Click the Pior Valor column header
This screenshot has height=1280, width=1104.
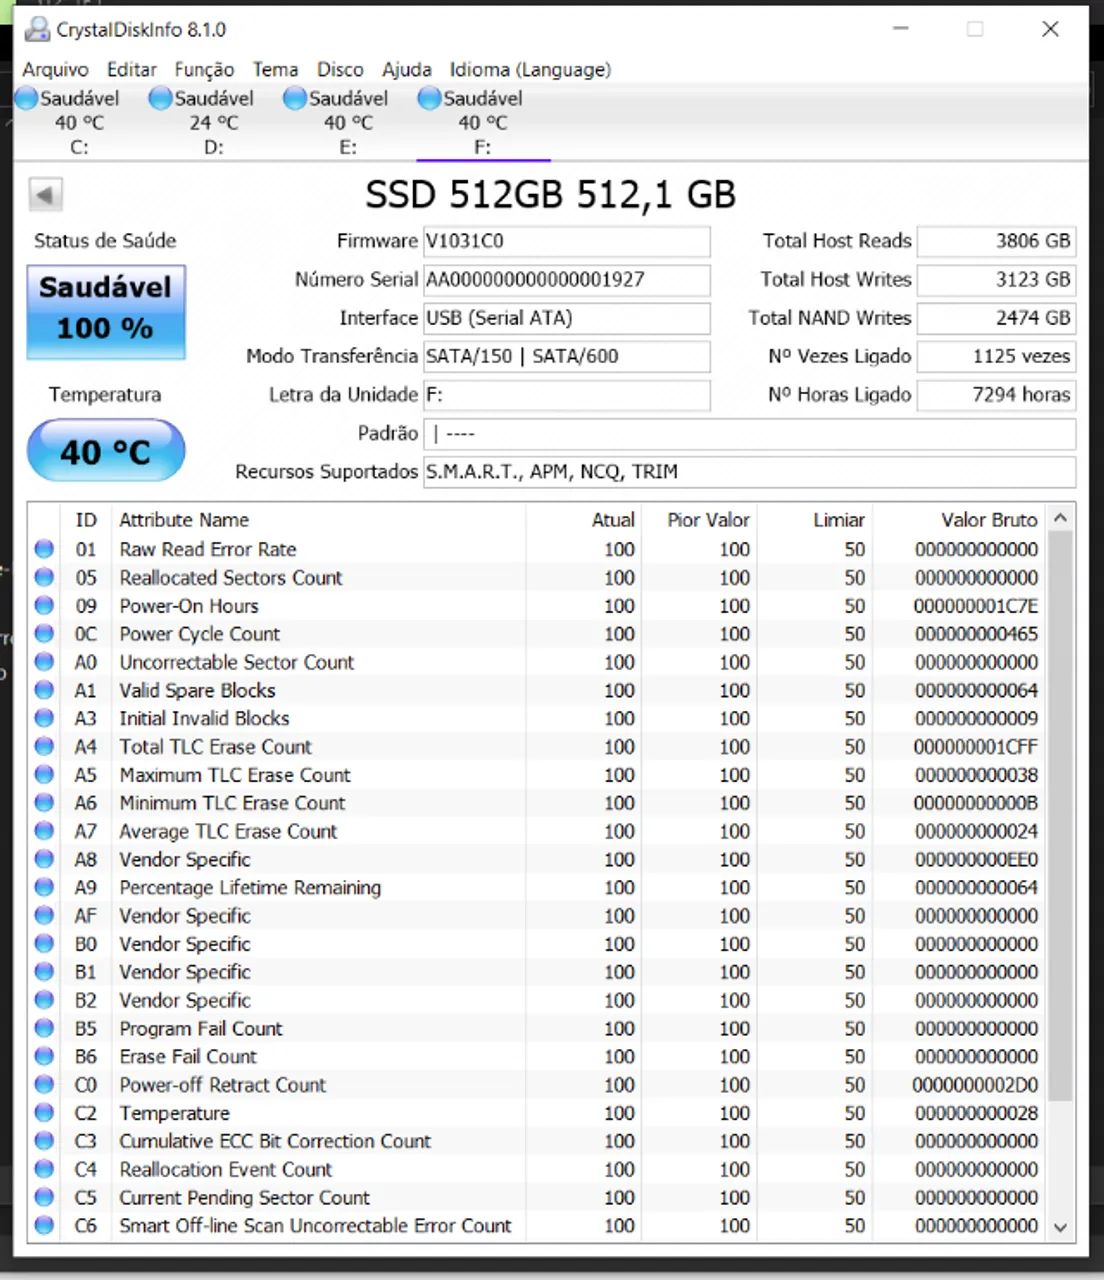pyautogui.click(x=698, y=520)
